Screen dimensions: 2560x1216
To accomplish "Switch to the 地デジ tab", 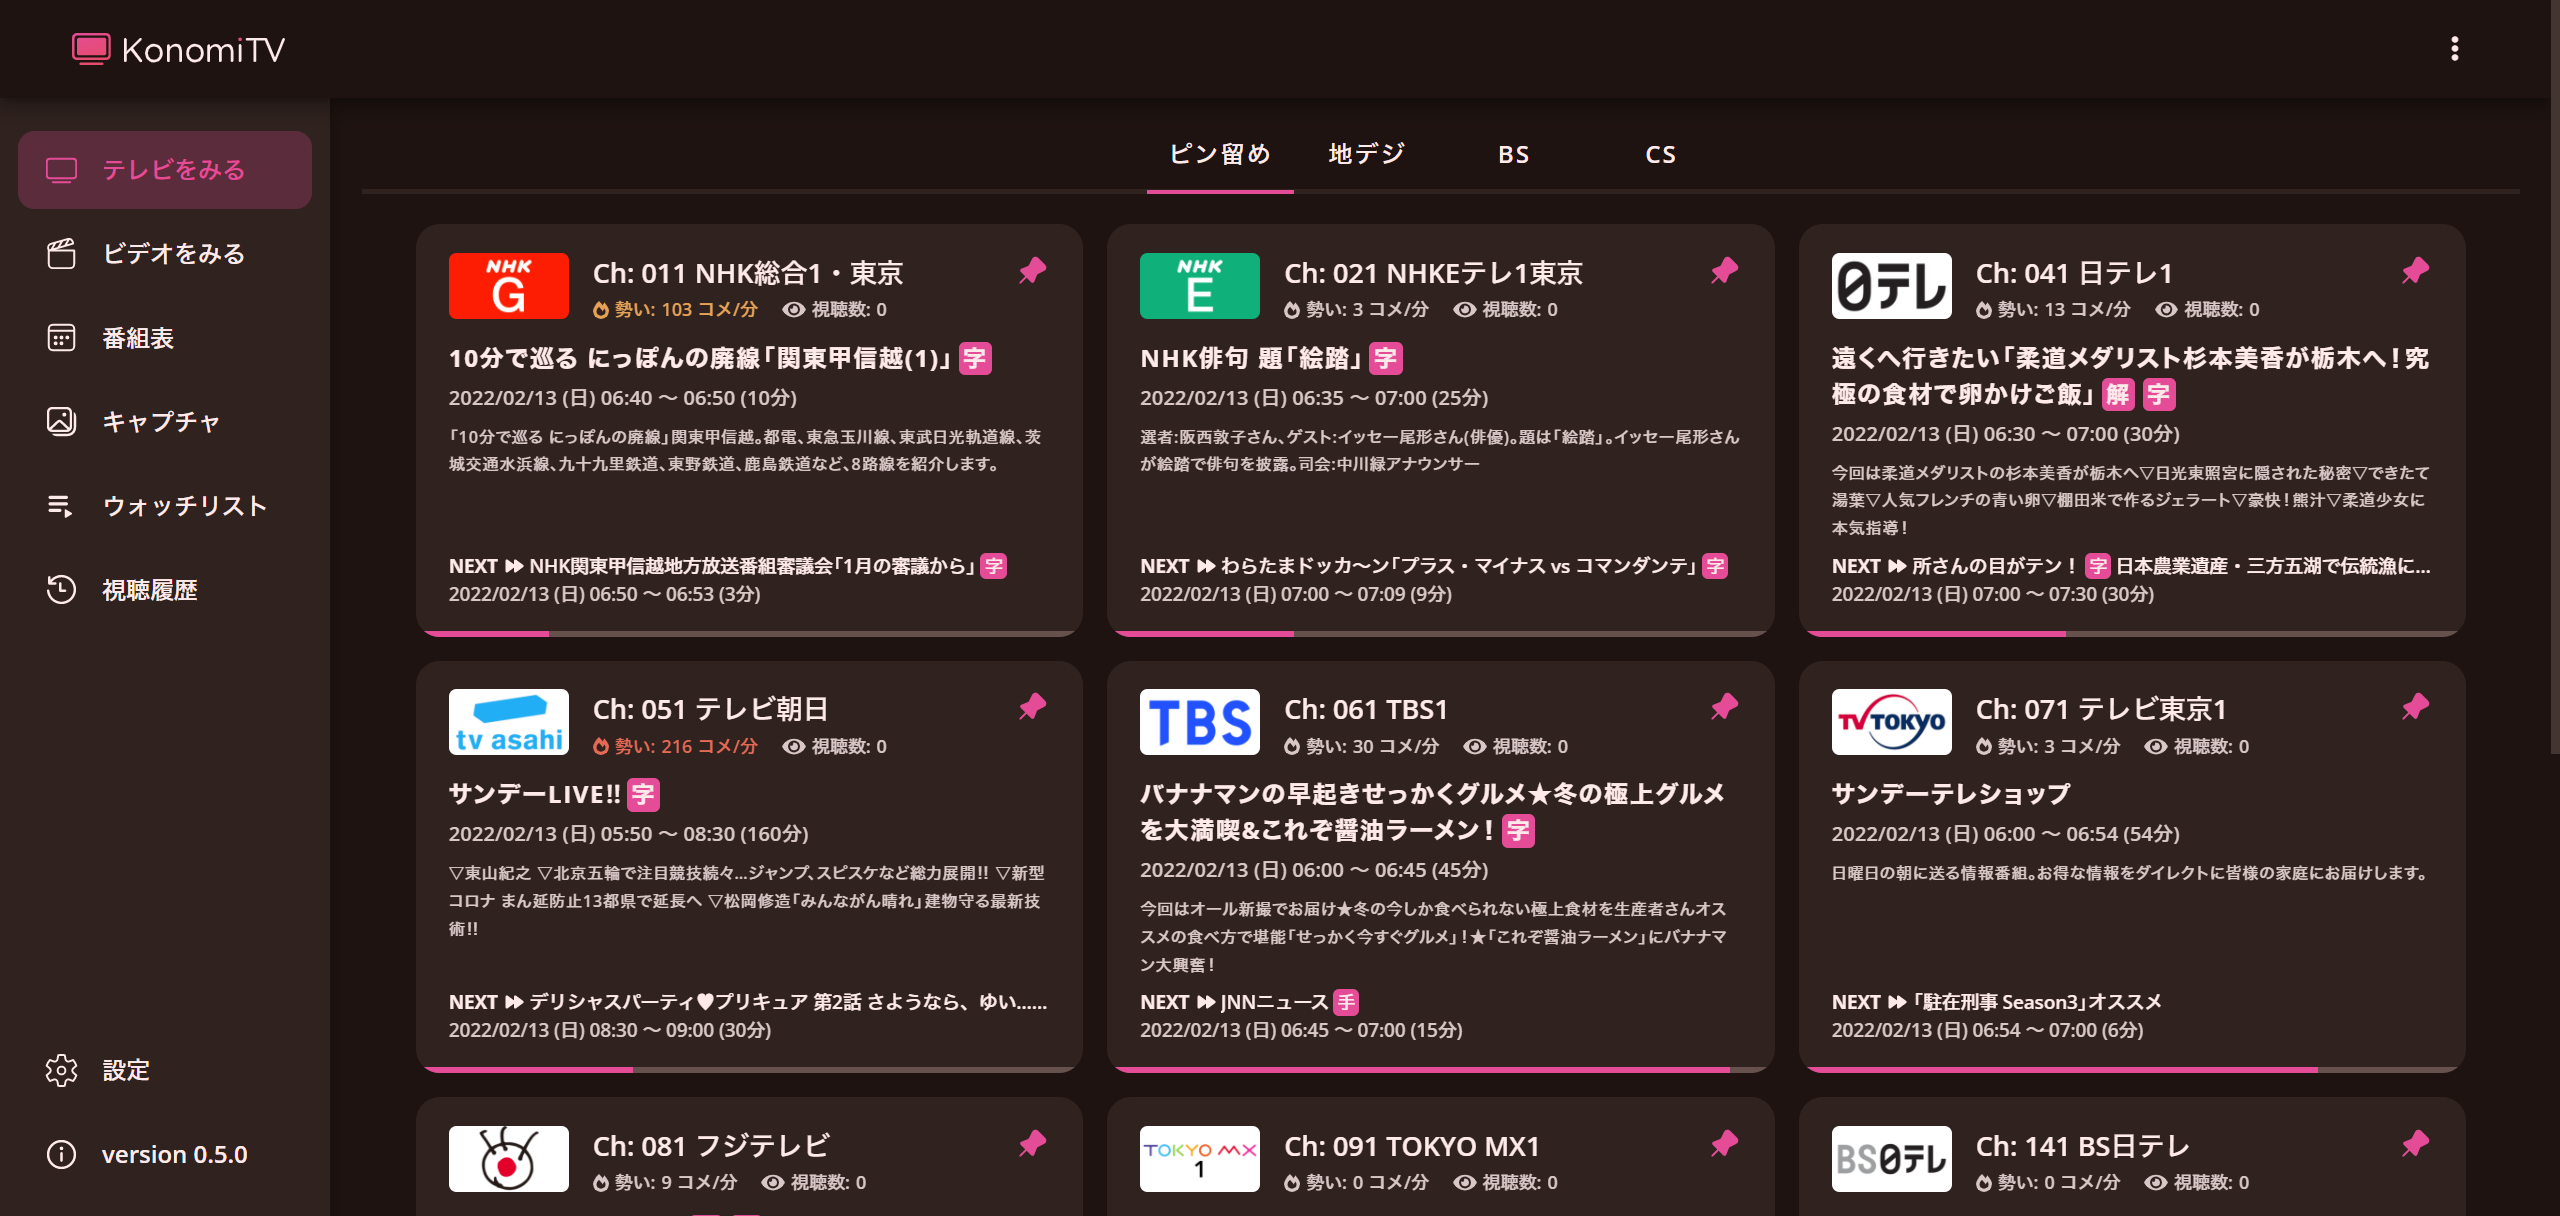I will coord(1366,154).
